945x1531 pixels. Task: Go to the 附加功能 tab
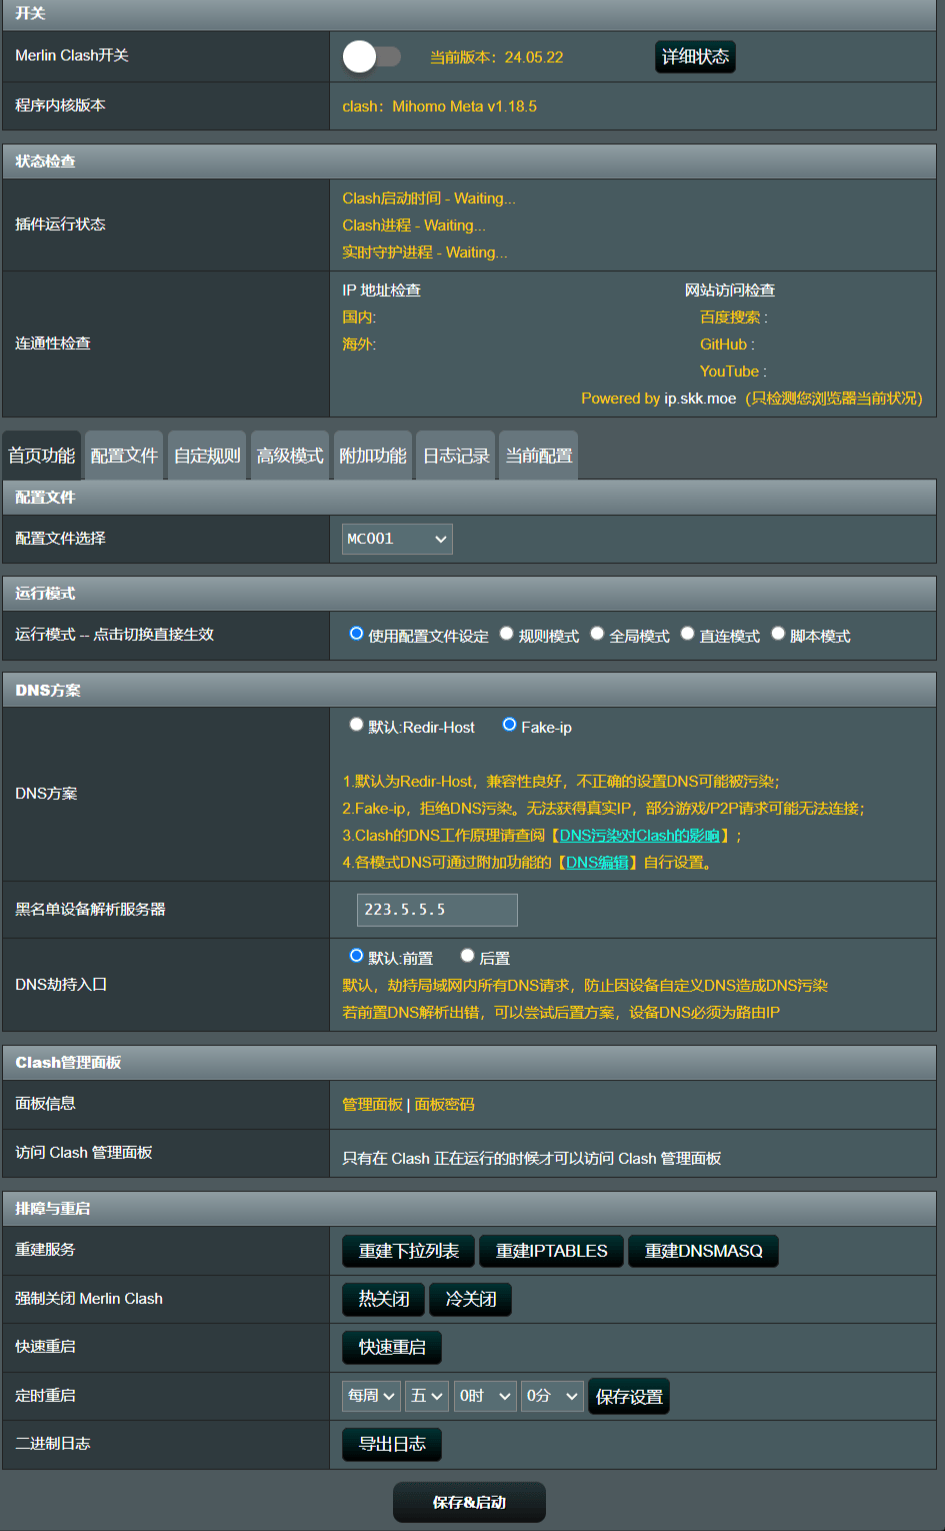[373, 456]
